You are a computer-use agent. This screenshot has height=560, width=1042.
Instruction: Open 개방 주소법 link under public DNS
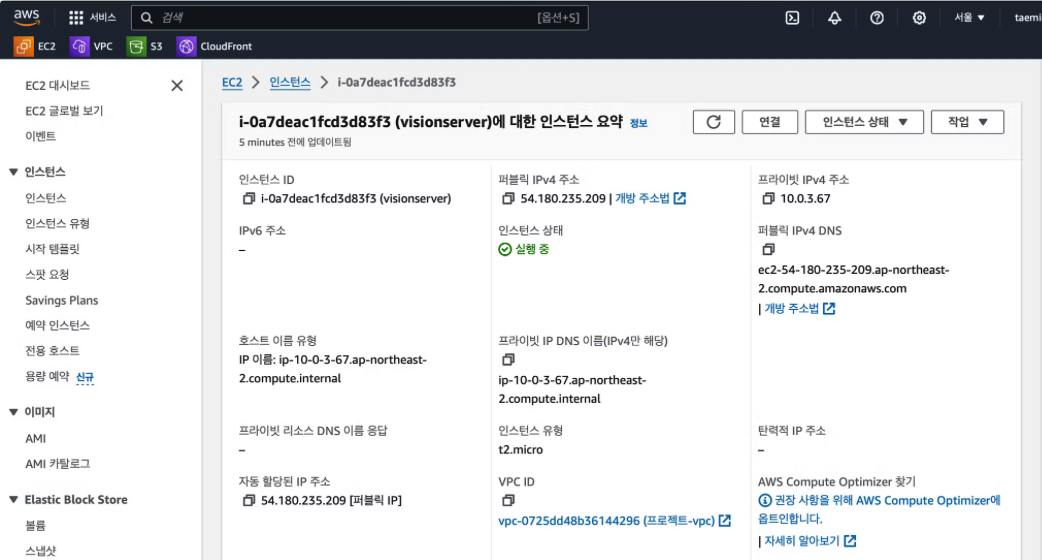799,308
